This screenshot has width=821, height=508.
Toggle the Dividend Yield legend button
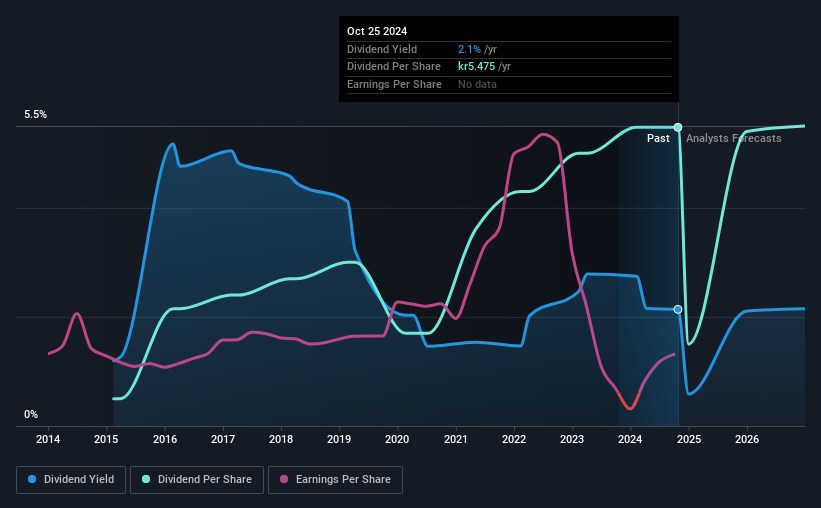pos(71,480)
